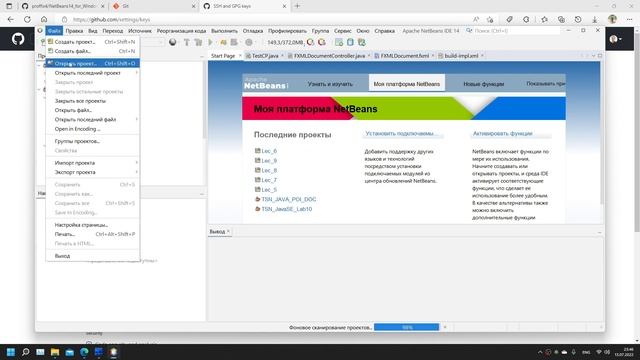
Task: Open the 'Узнать и изучить' start page tab
Action: [330, 84]
